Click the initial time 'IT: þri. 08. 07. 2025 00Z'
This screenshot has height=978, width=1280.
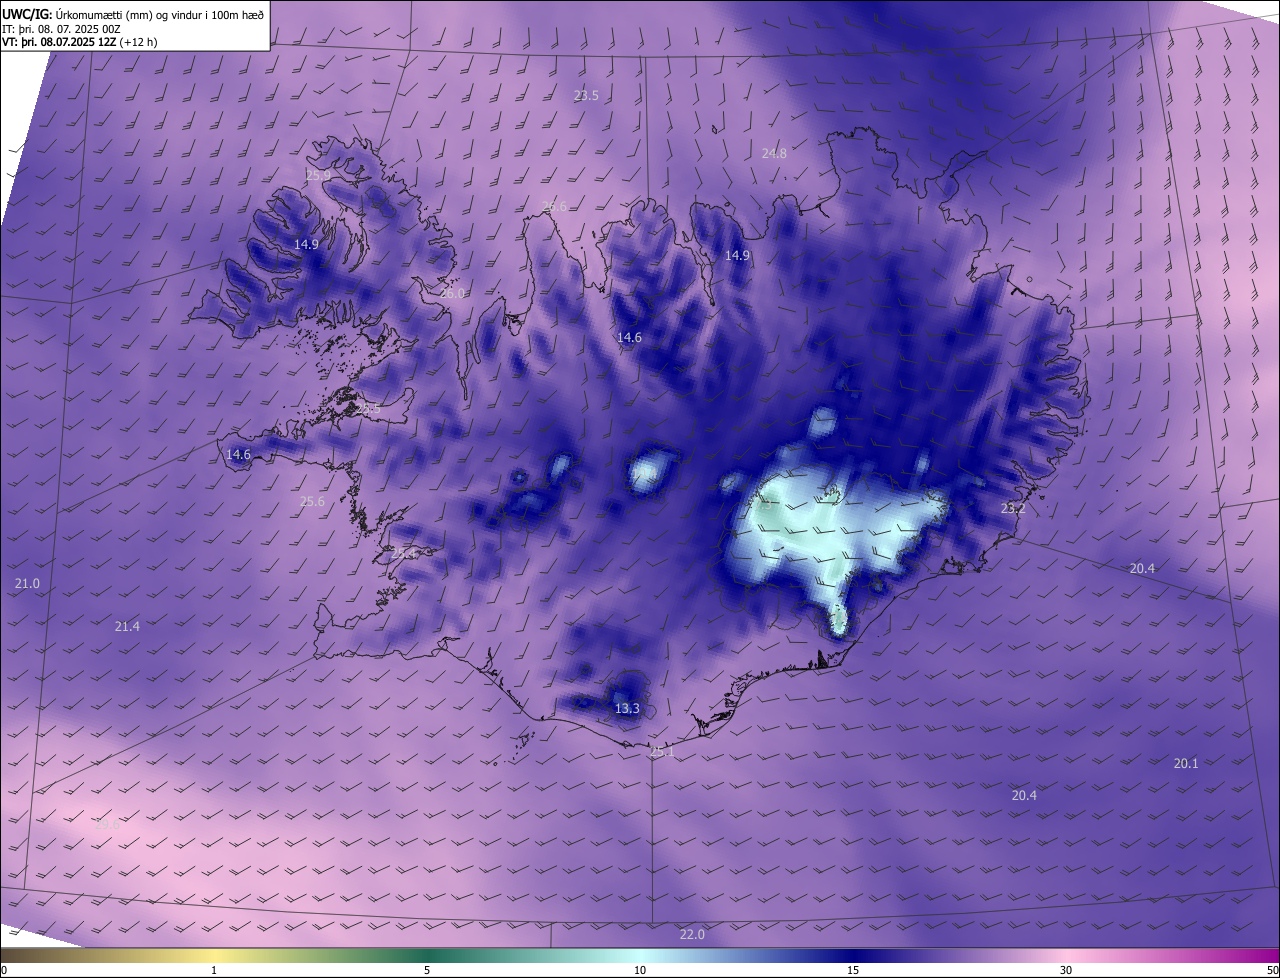tap(61, 29)
